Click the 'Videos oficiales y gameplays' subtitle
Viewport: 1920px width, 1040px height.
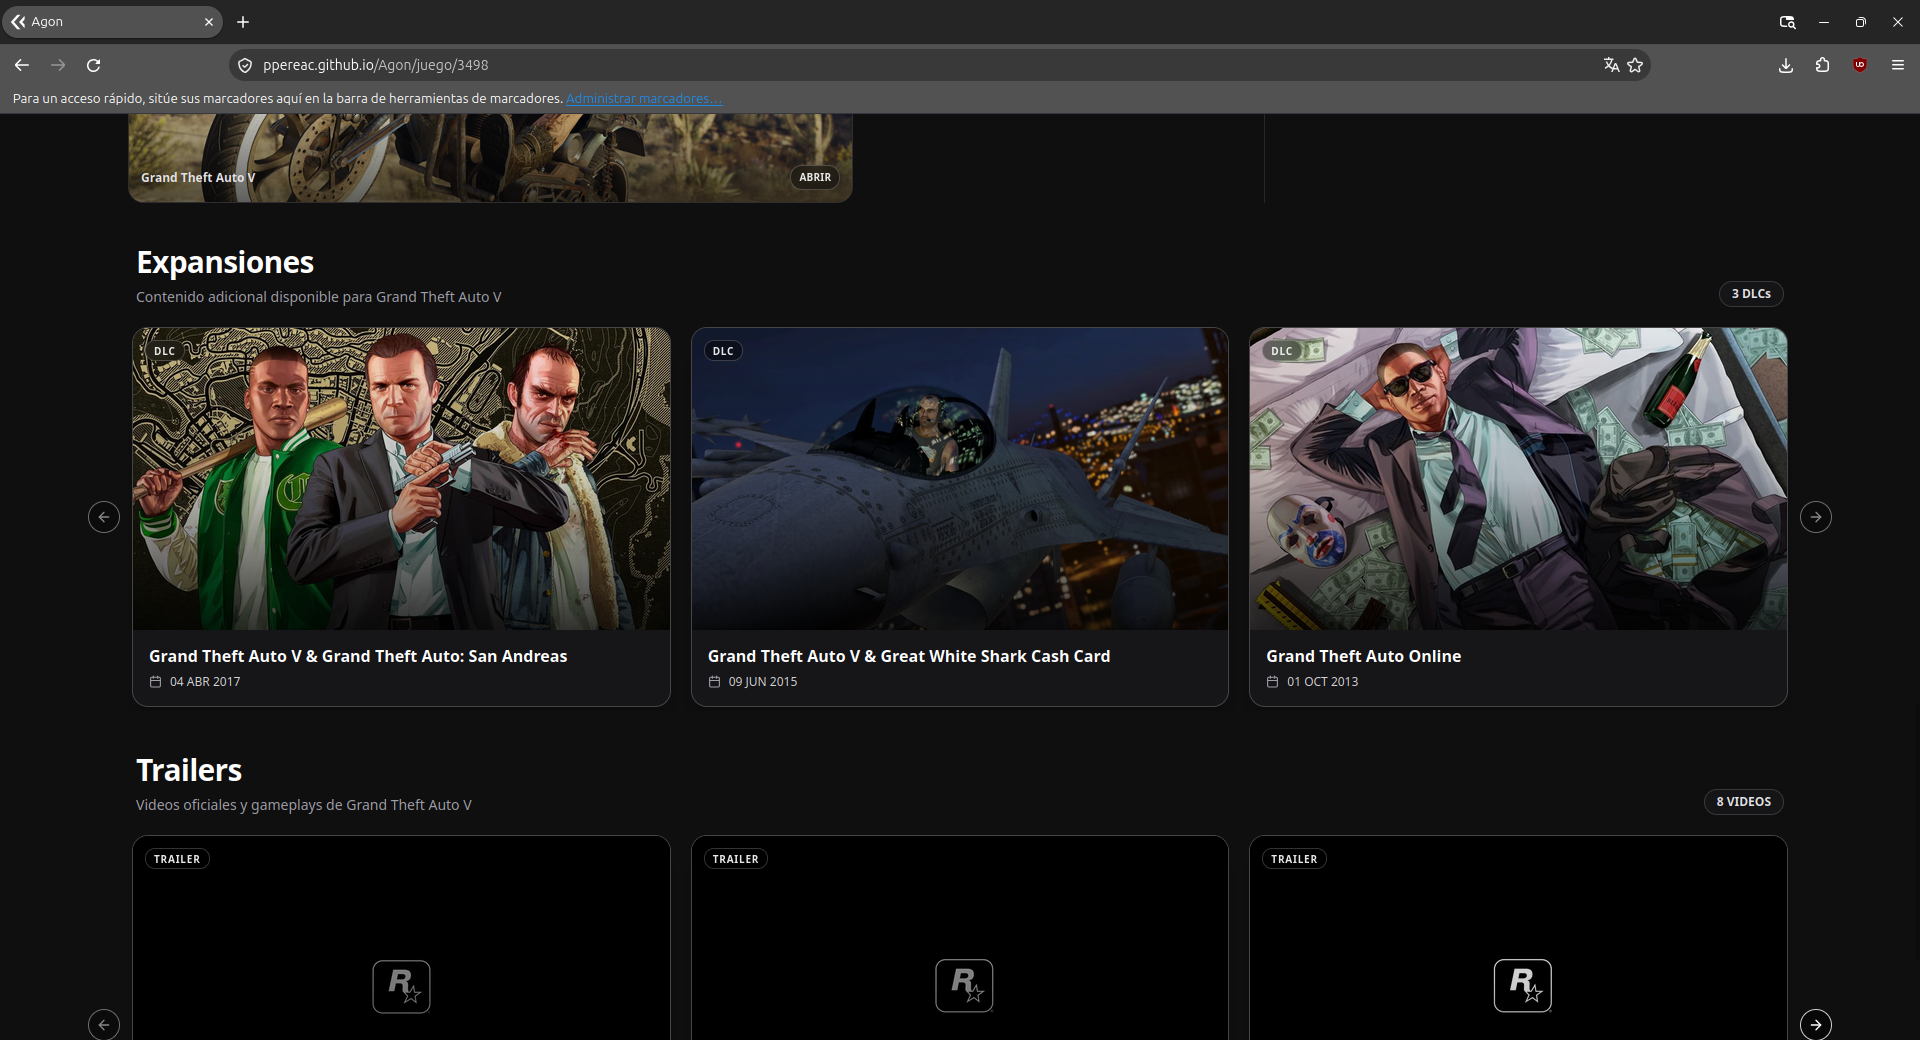[304, 805]
